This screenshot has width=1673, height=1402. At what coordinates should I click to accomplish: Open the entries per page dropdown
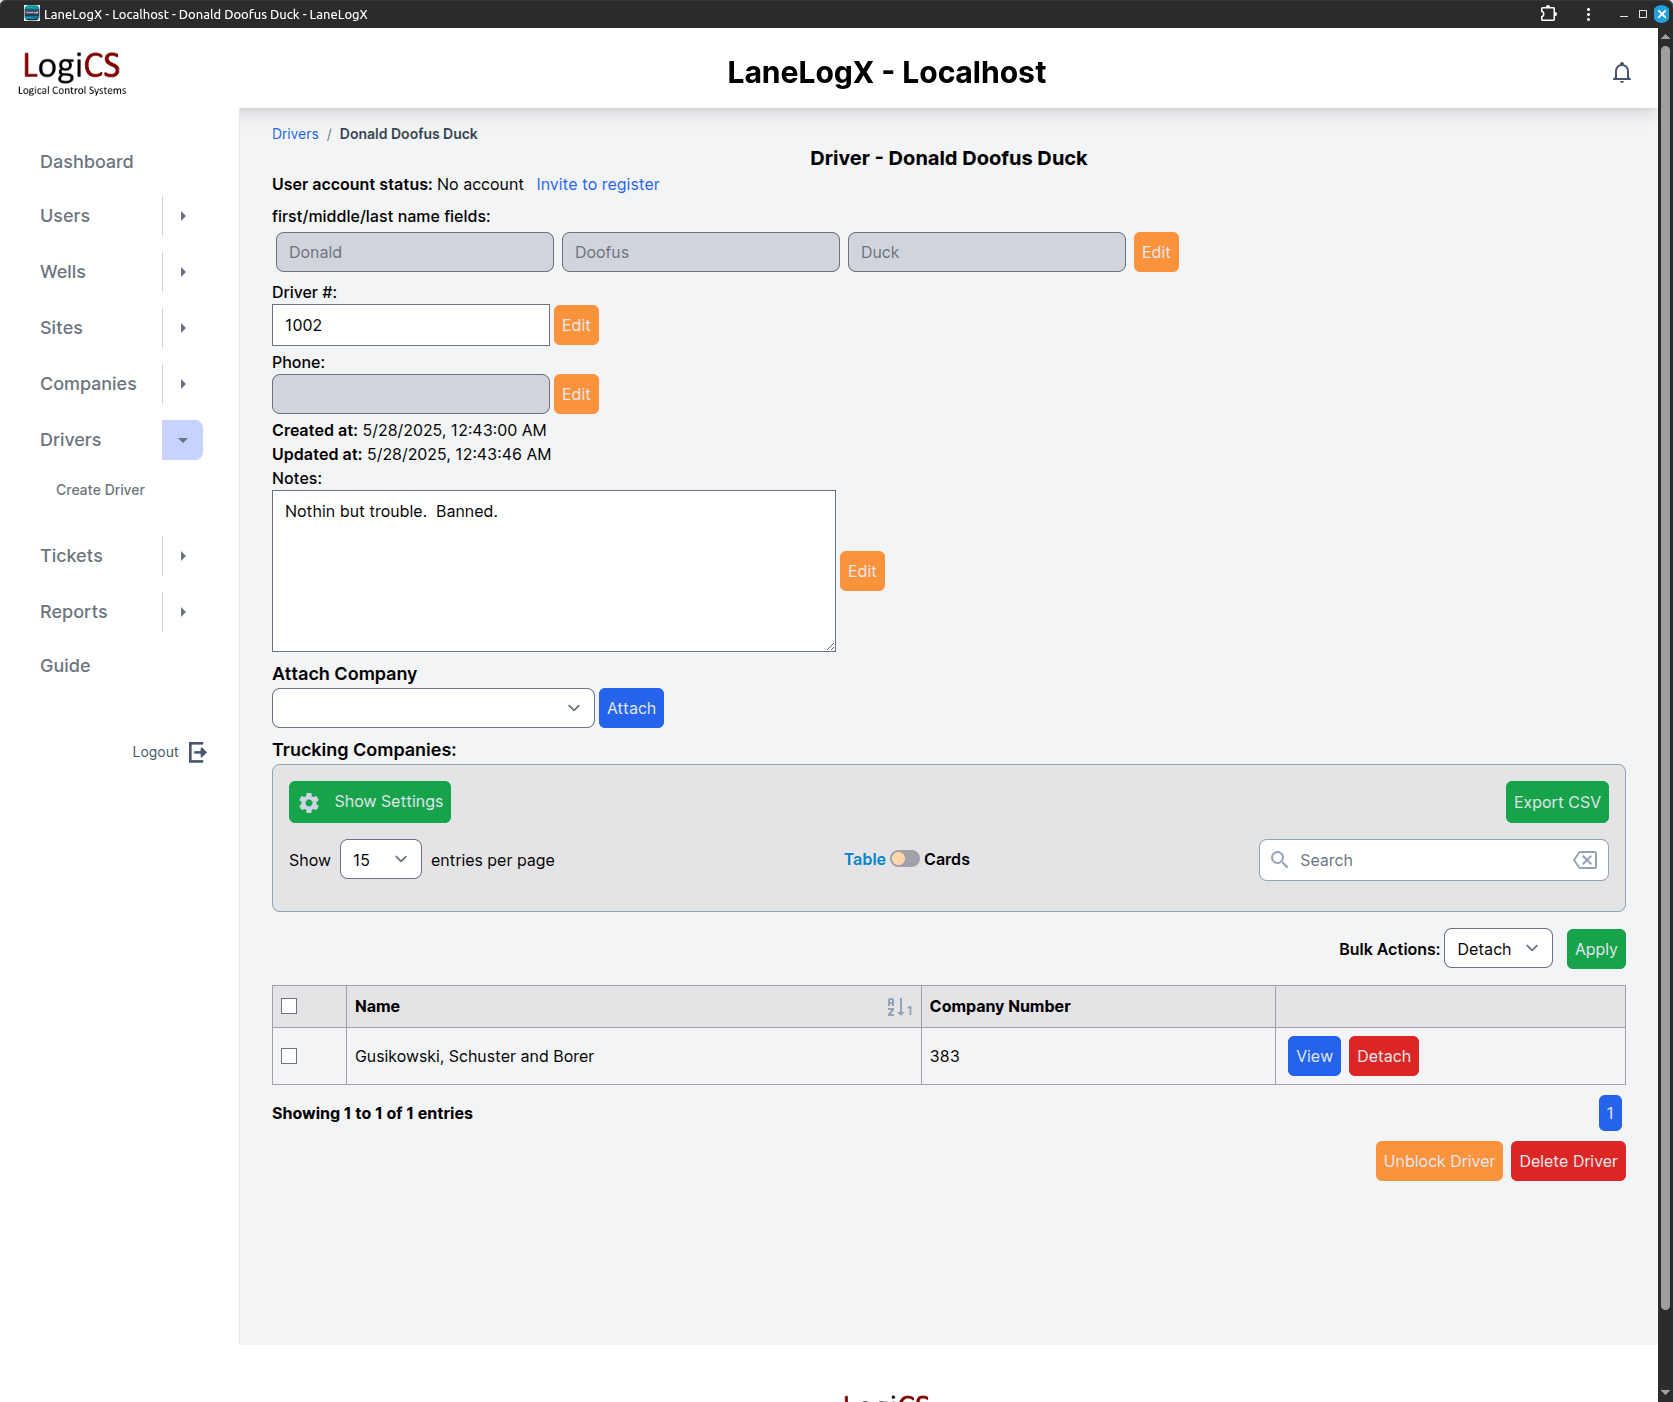coord(380,860)
